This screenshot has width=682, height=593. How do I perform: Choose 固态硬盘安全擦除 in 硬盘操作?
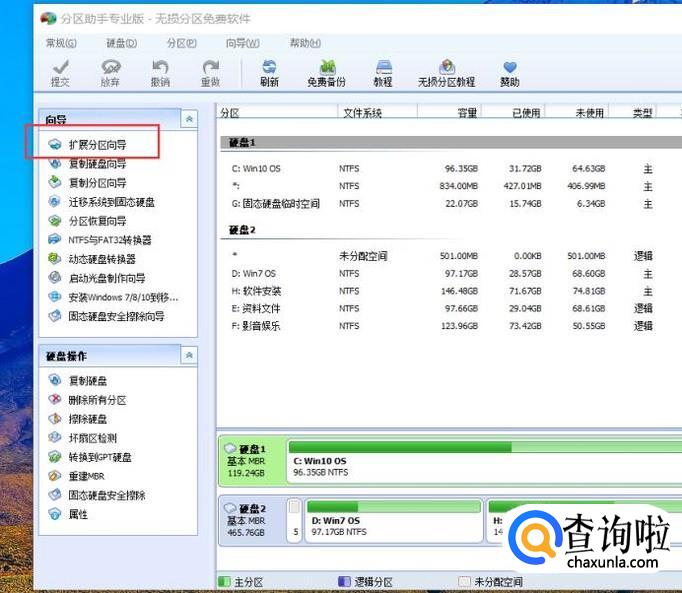point(97,495)
